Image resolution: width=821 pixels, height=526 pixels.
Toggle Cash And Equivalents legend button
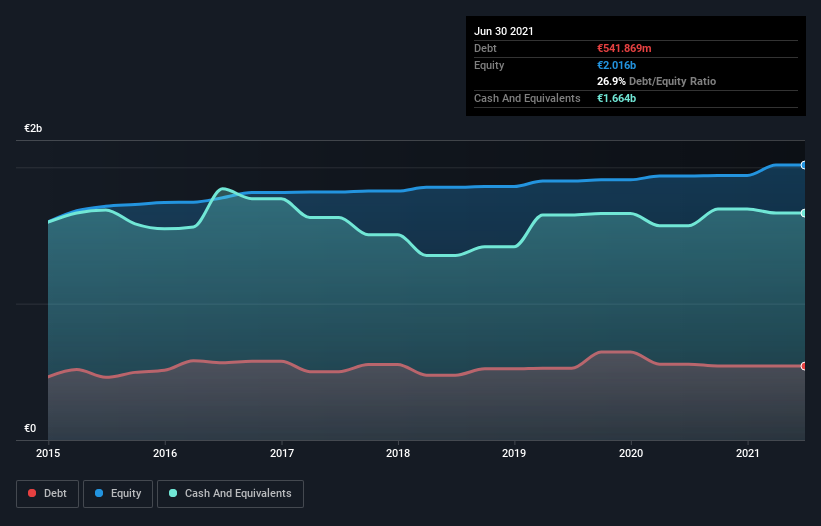coord(230,494)
